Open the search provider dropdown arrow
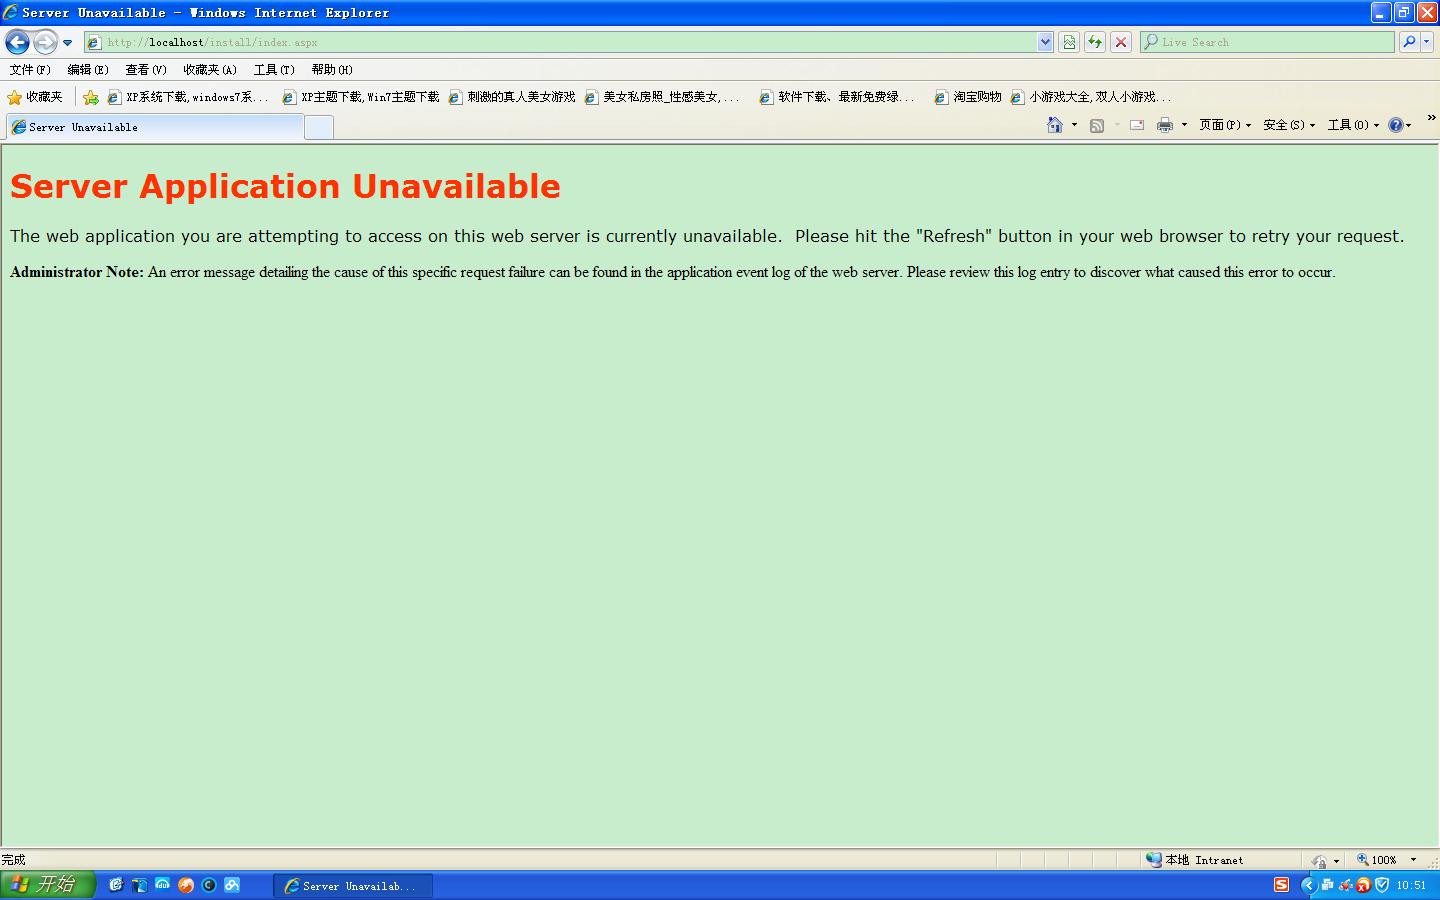This screenshot has height=900, width=1440. point(1427,42)
